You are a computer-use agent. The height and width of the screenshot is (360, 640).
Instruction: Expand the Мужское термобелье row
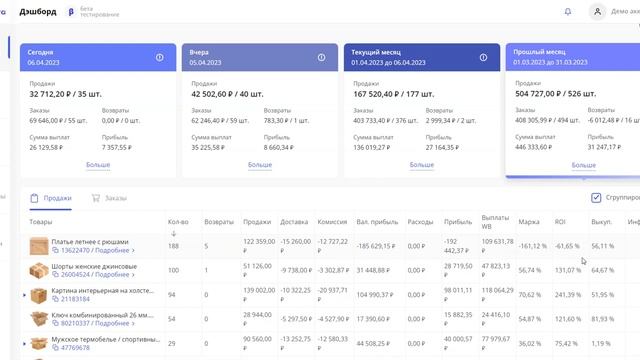[24, 344]
